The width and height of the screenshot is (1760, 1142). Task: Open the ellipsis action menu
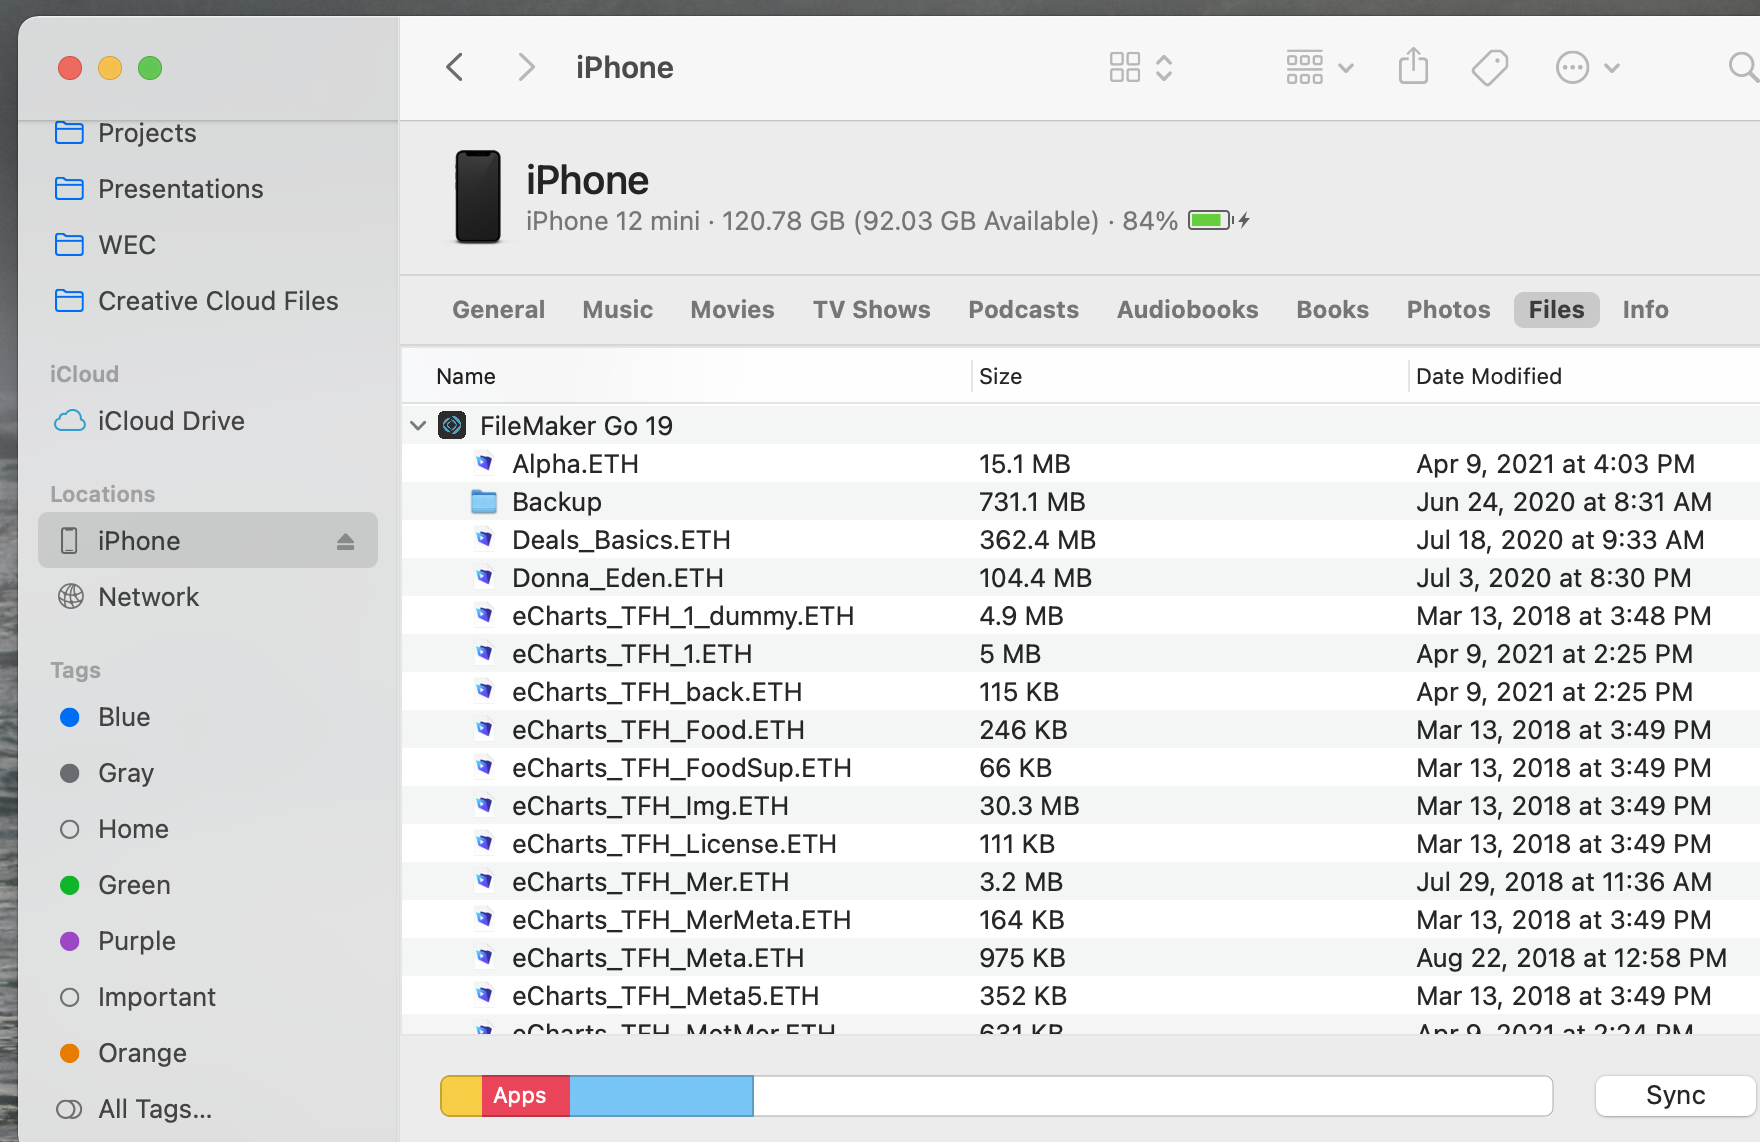[x=1587, y=67]
